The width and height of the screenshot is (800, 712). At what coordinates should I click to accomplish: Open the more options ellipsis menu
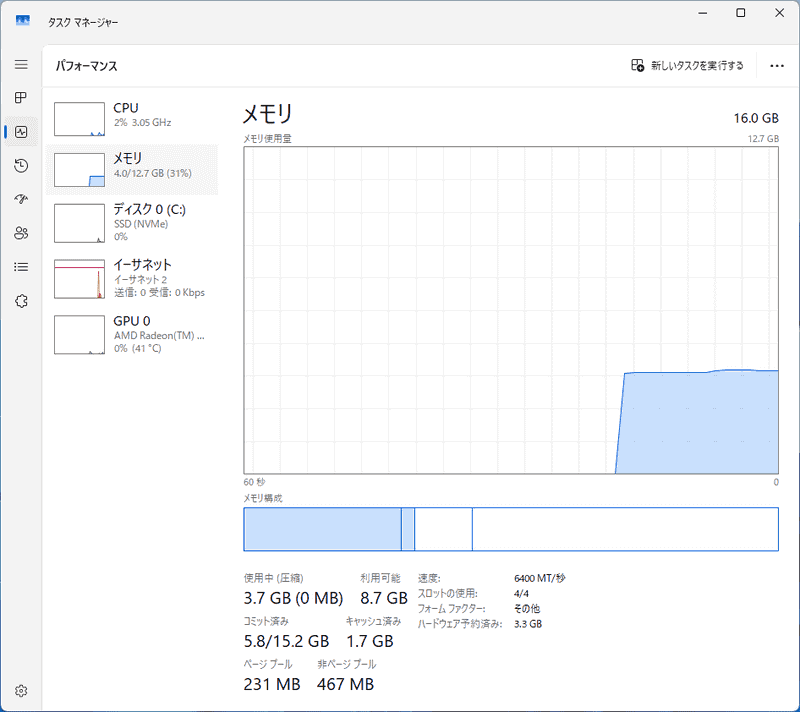[777, 66]
